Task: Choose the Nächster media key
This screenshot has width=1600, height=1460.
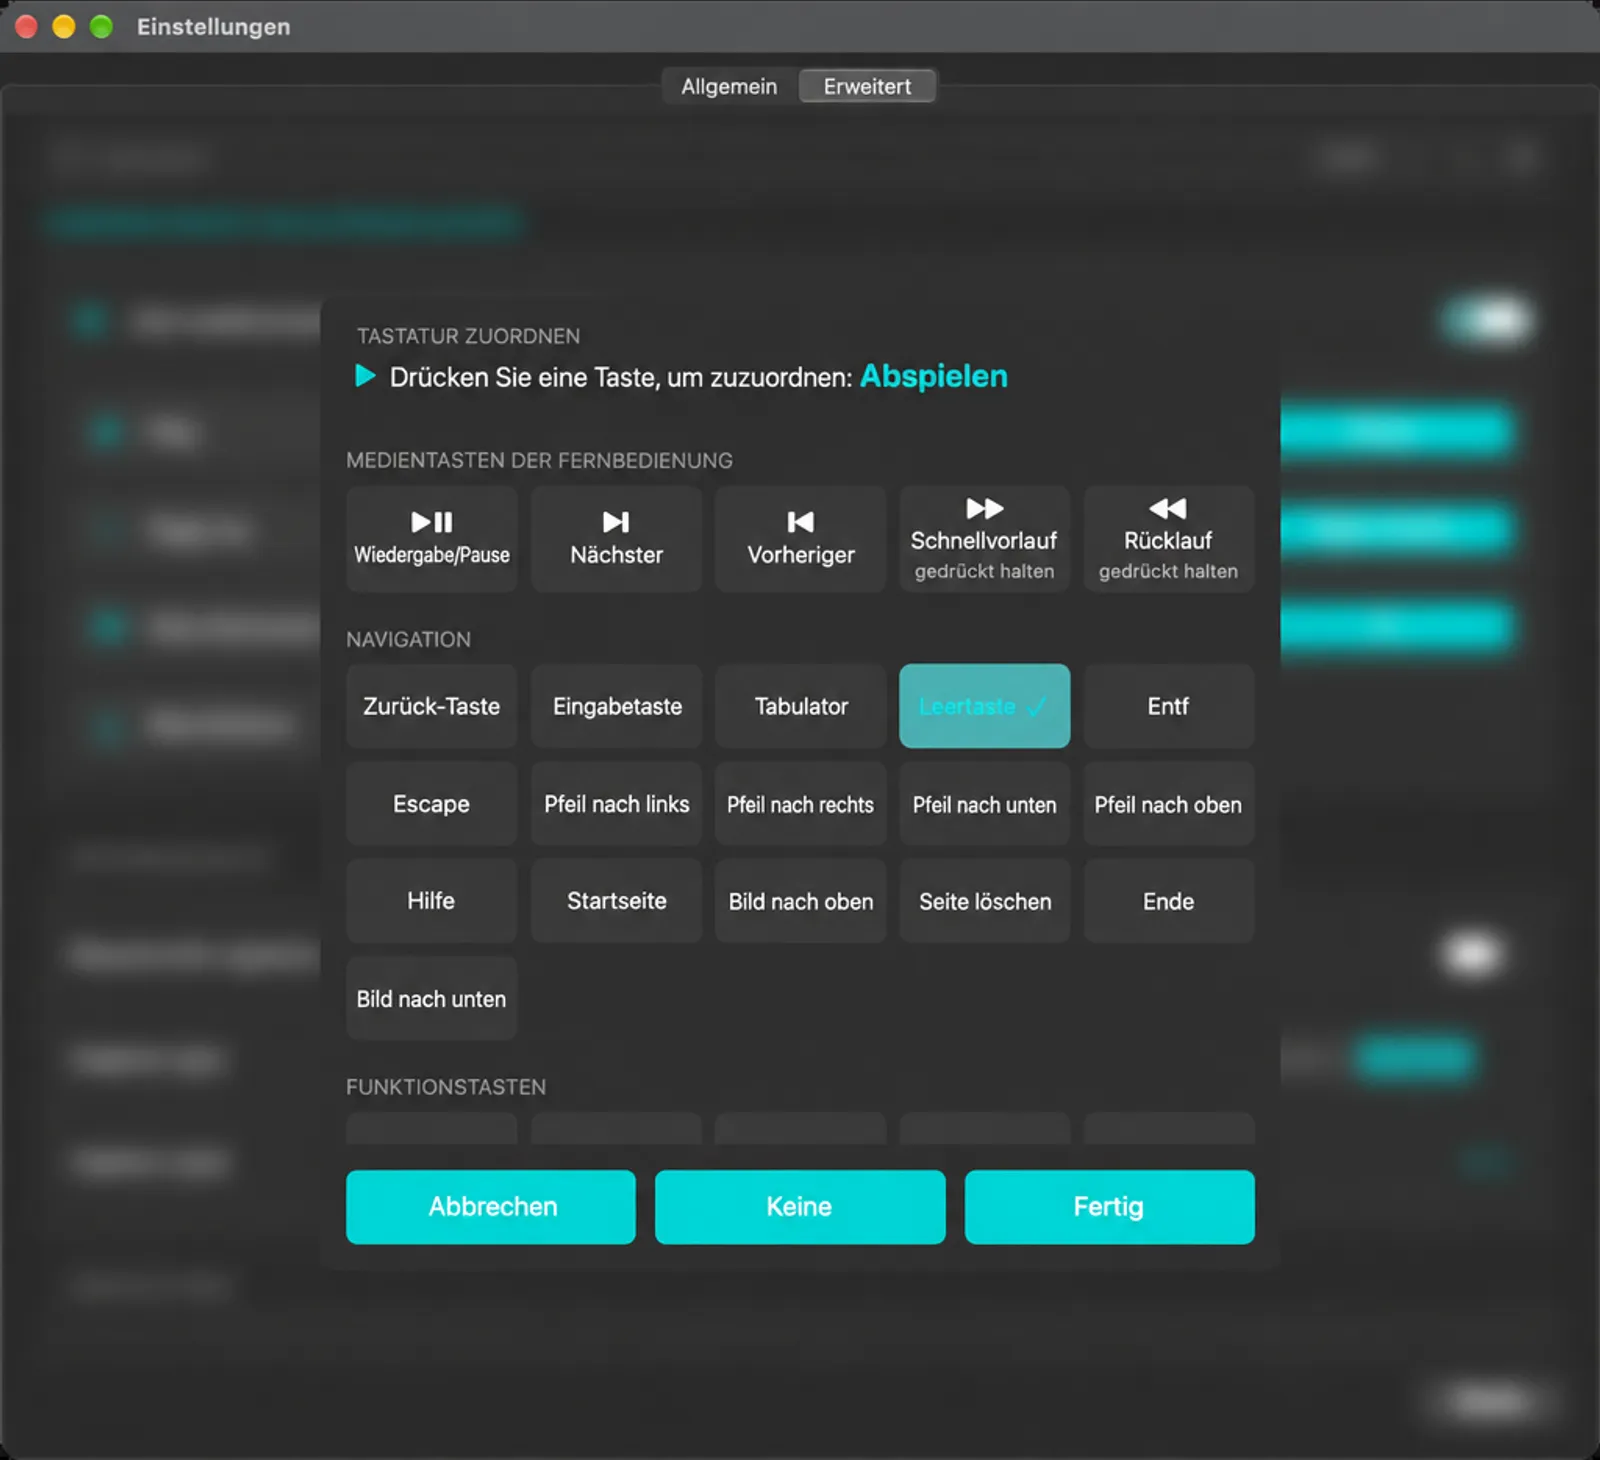Action: pos(616,539)
